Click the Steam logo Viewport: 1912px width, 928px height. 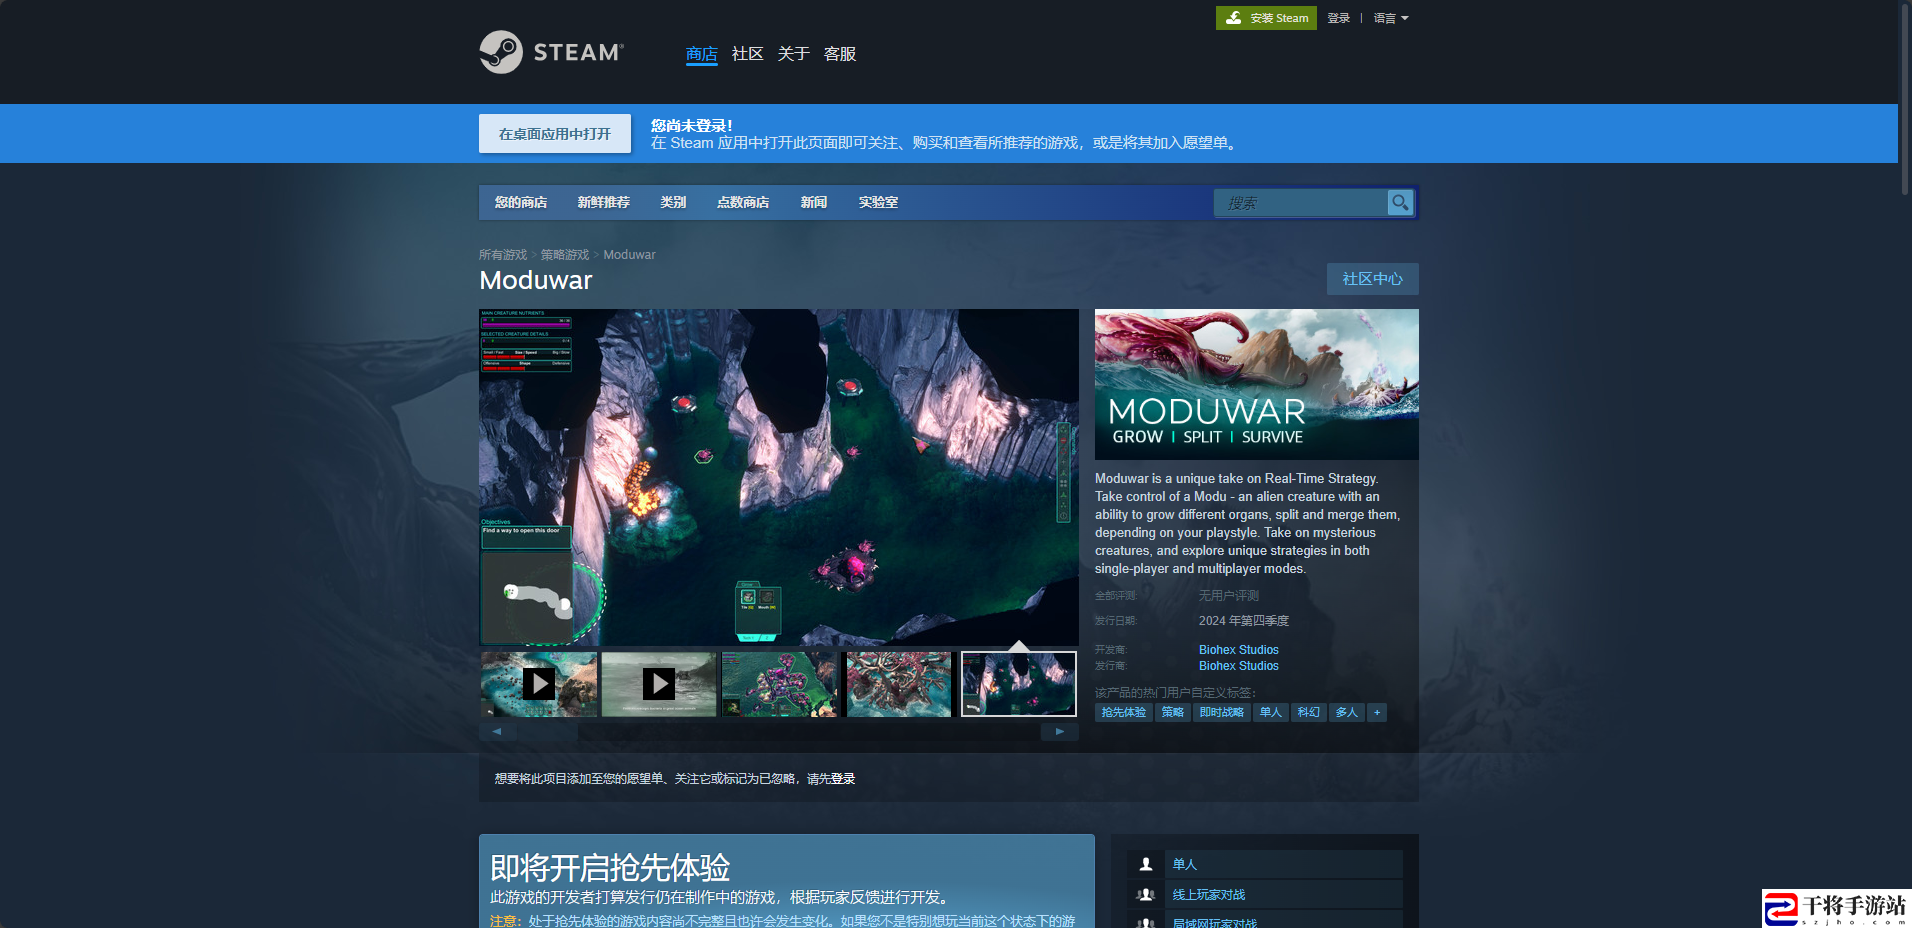click(552, 52)
